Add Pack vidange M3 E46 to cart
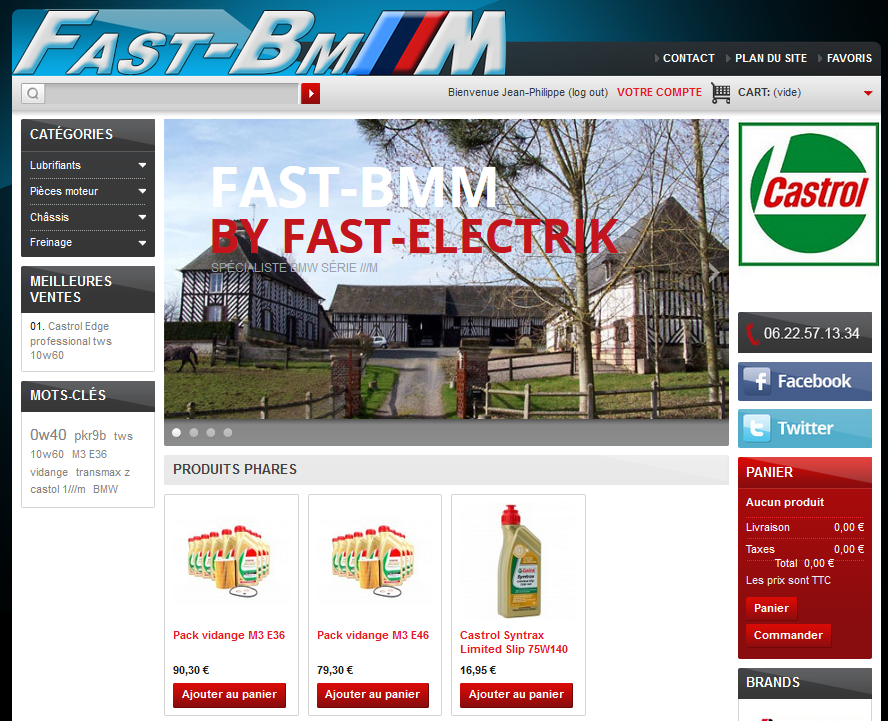The width and height of the screenshot is (888, 721). [373, 695]
